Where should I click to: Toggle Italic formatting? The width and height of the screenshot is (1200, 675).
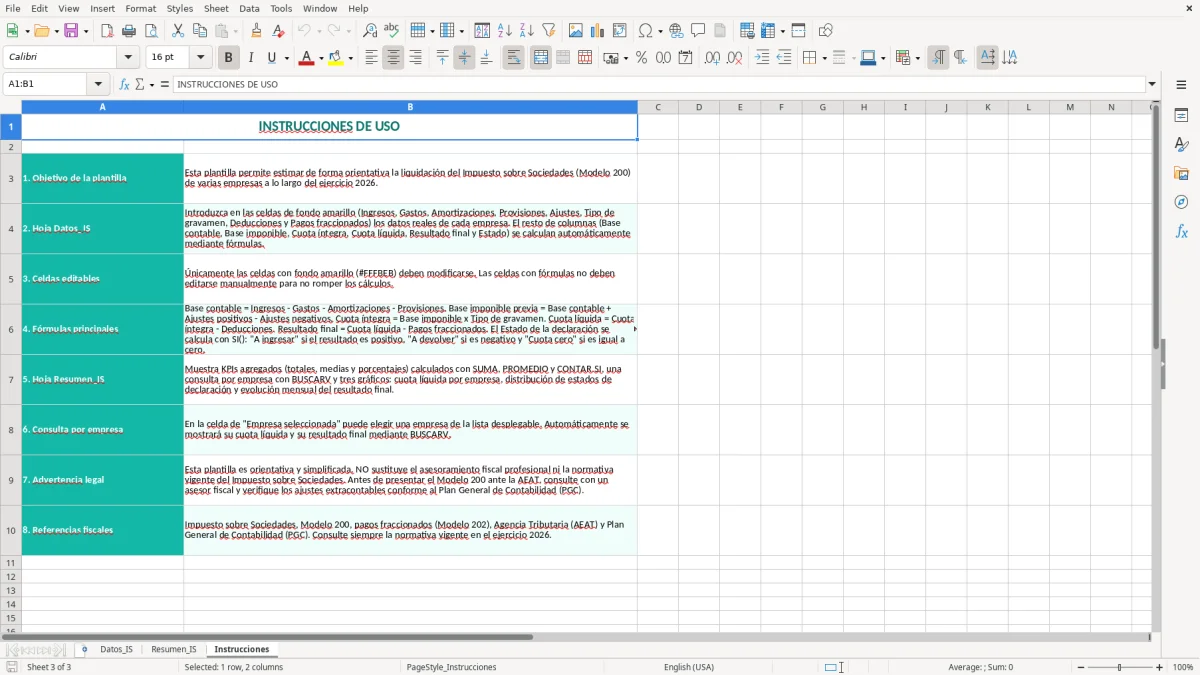click(x=250, y=58)
